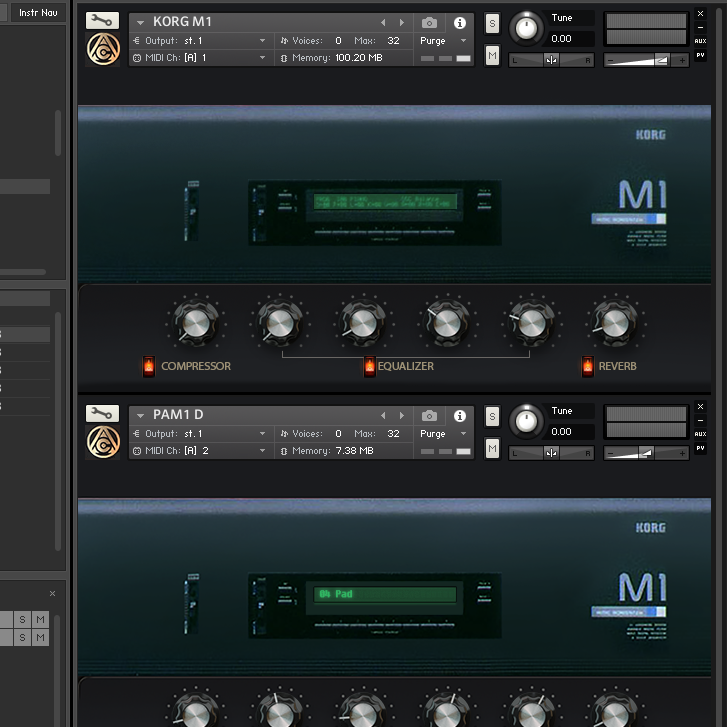
Task: Click the center pan marker on KORG M1
Action: (551, 60)
